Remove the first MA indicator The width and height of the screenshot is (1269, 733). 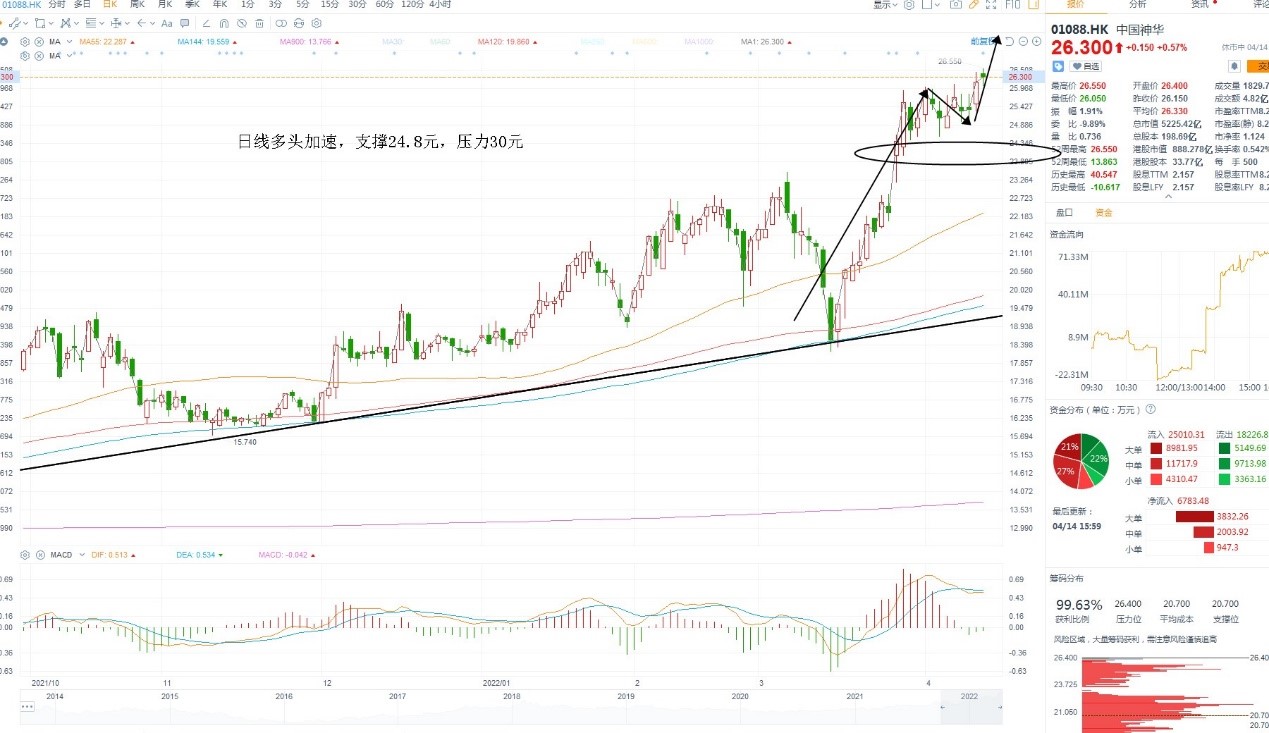[x=39, y=42]
